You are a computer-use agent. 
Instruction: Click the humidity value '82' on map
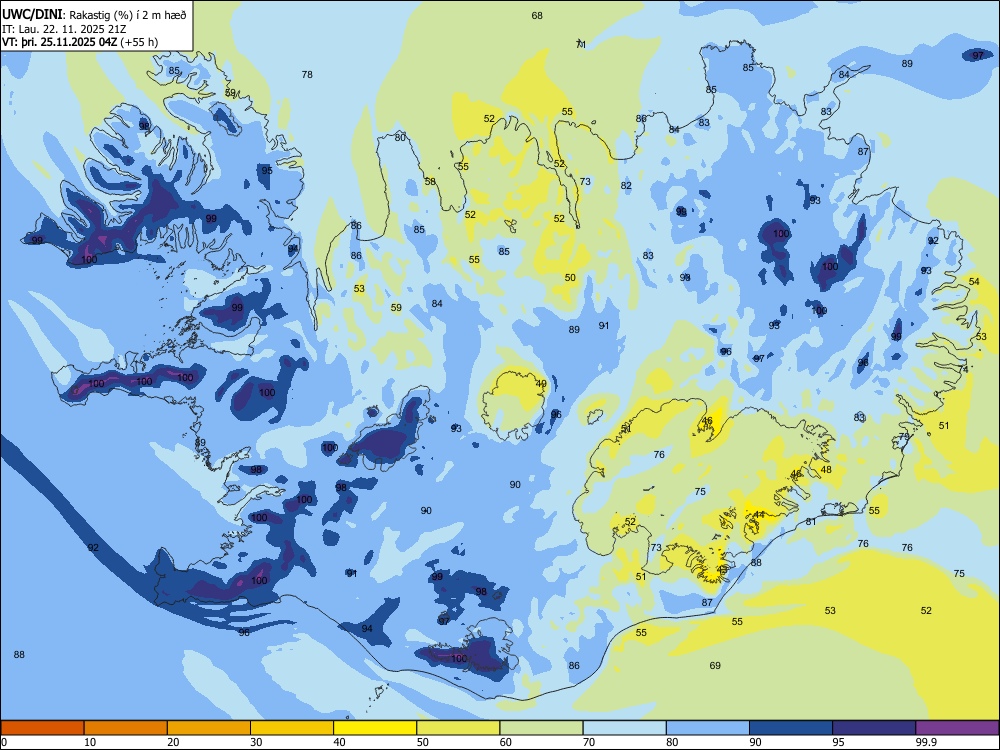626,186
